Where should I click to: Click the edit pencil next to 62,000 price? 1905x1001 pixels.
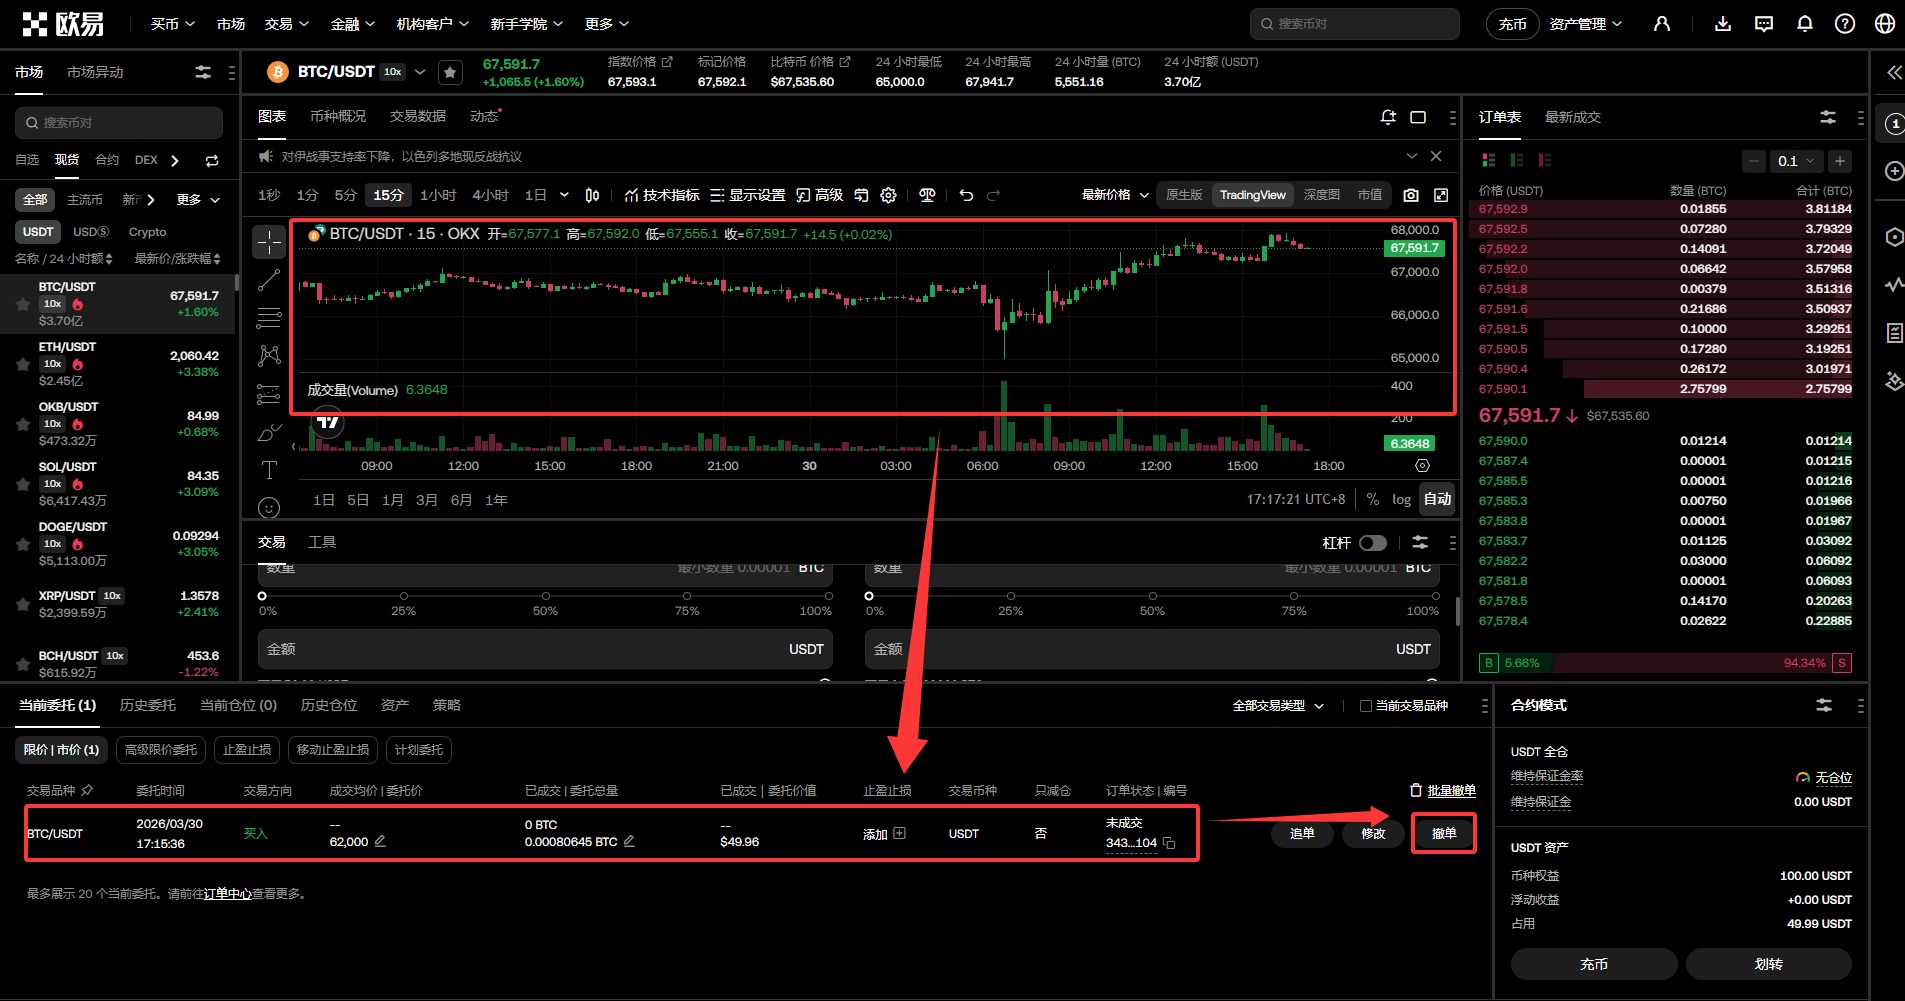click(x=380, y=842)
